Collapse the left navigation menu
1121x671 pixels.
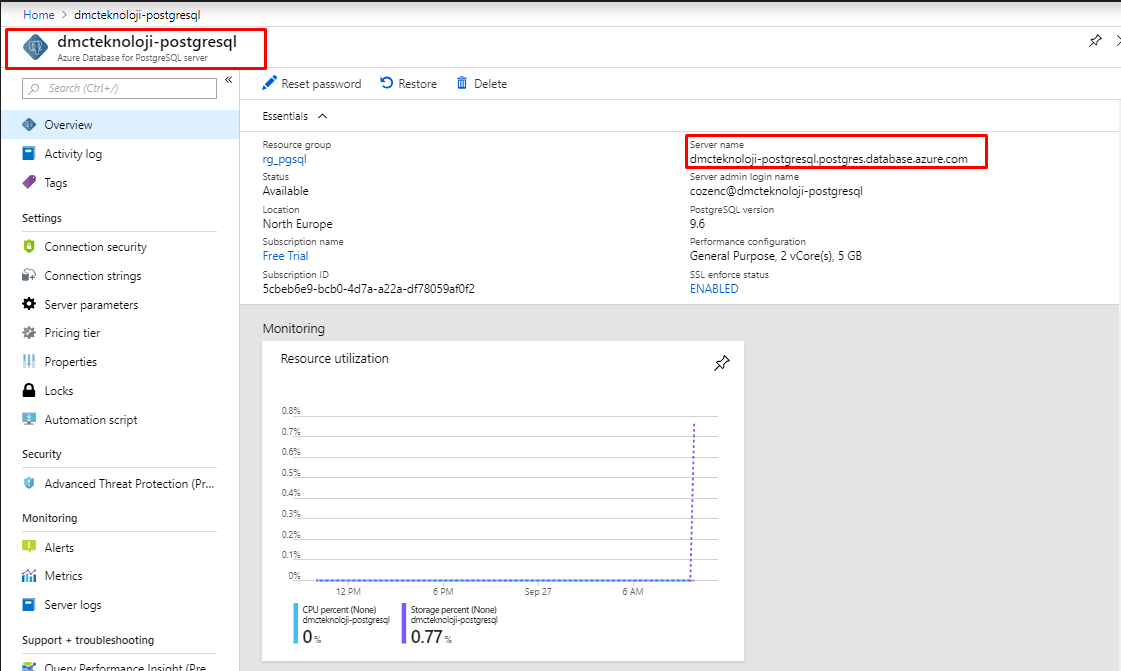tap(229, 80)
